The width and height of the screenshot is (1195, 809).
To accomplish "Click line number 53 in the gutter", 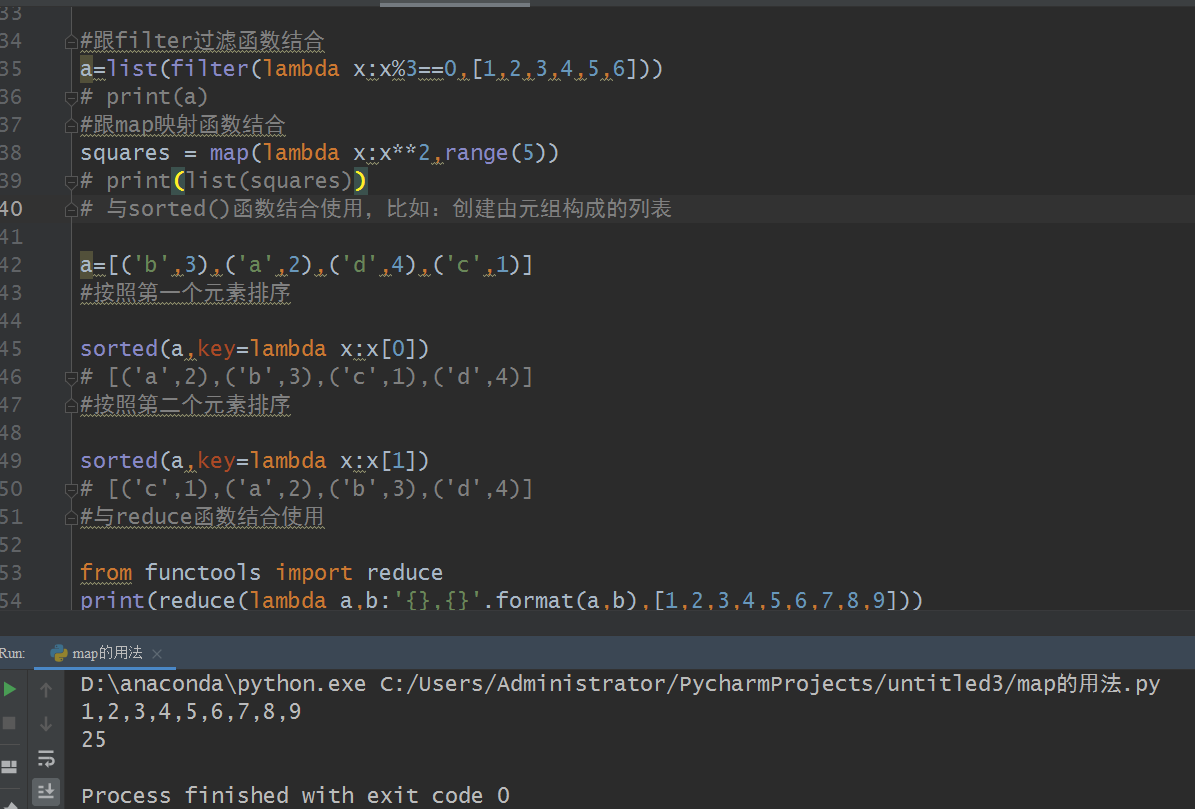I will click(11, 572).
